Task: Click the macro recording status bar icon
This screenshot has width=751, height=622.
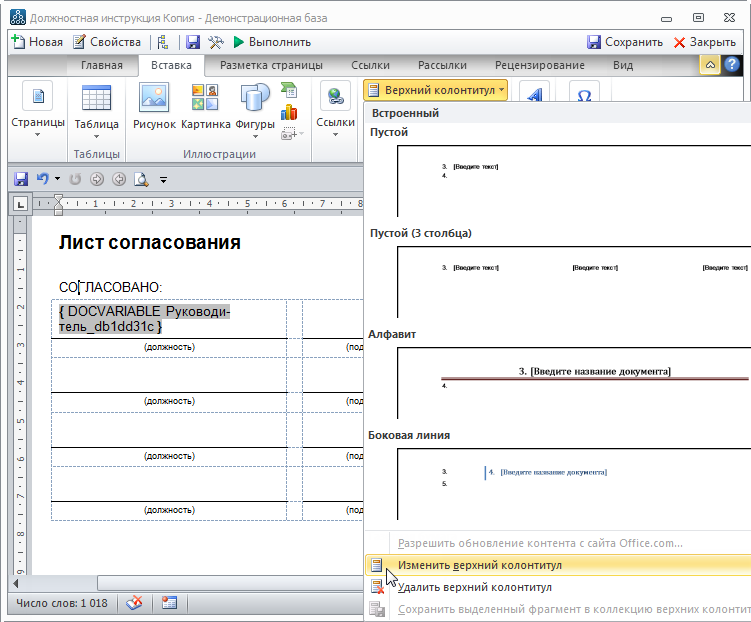Action: point(169,603)
